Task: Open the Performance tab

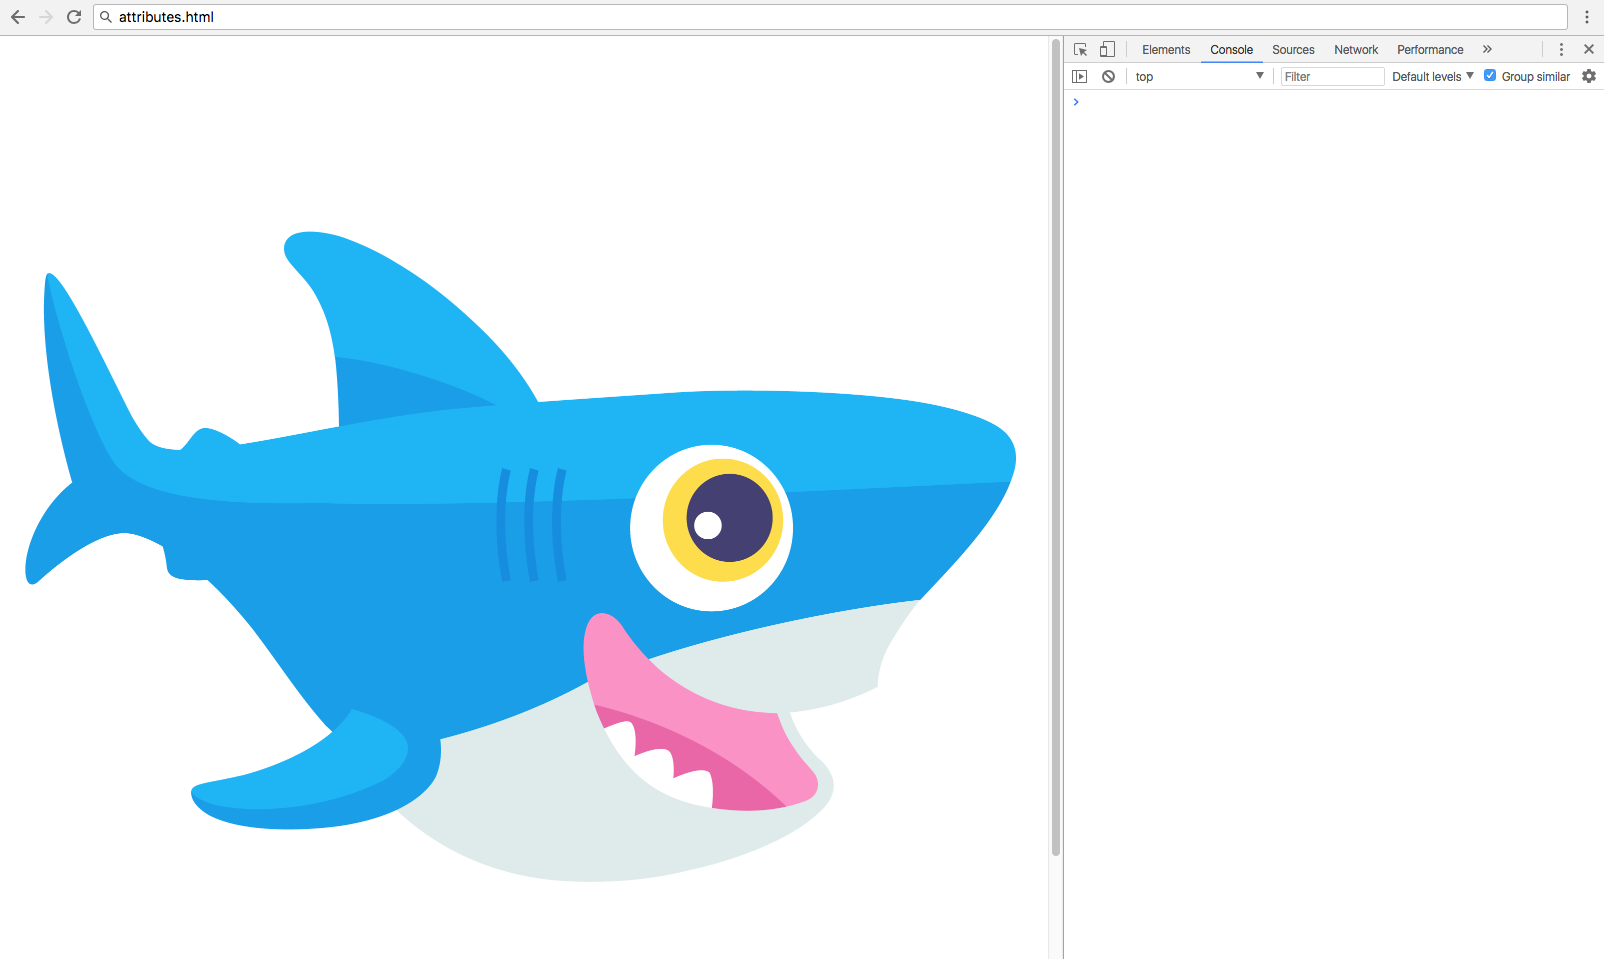Action: (x=1430, y=49)
